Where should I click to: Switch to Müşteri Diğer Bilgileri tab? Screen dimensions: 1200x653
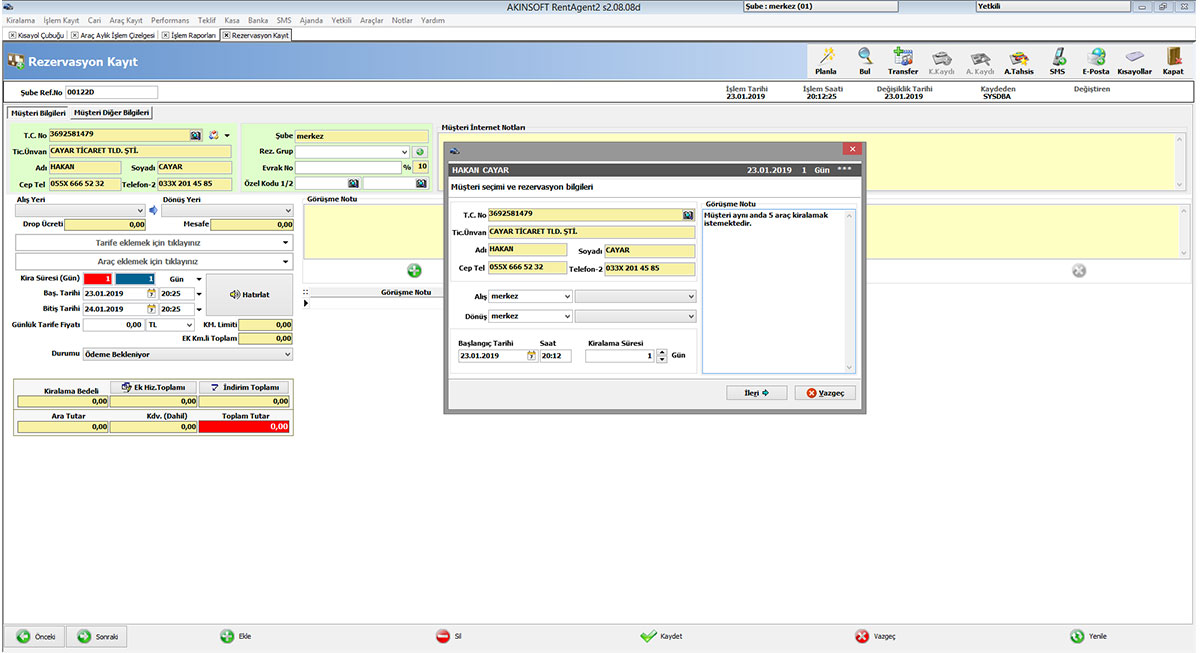coord(110,112)
